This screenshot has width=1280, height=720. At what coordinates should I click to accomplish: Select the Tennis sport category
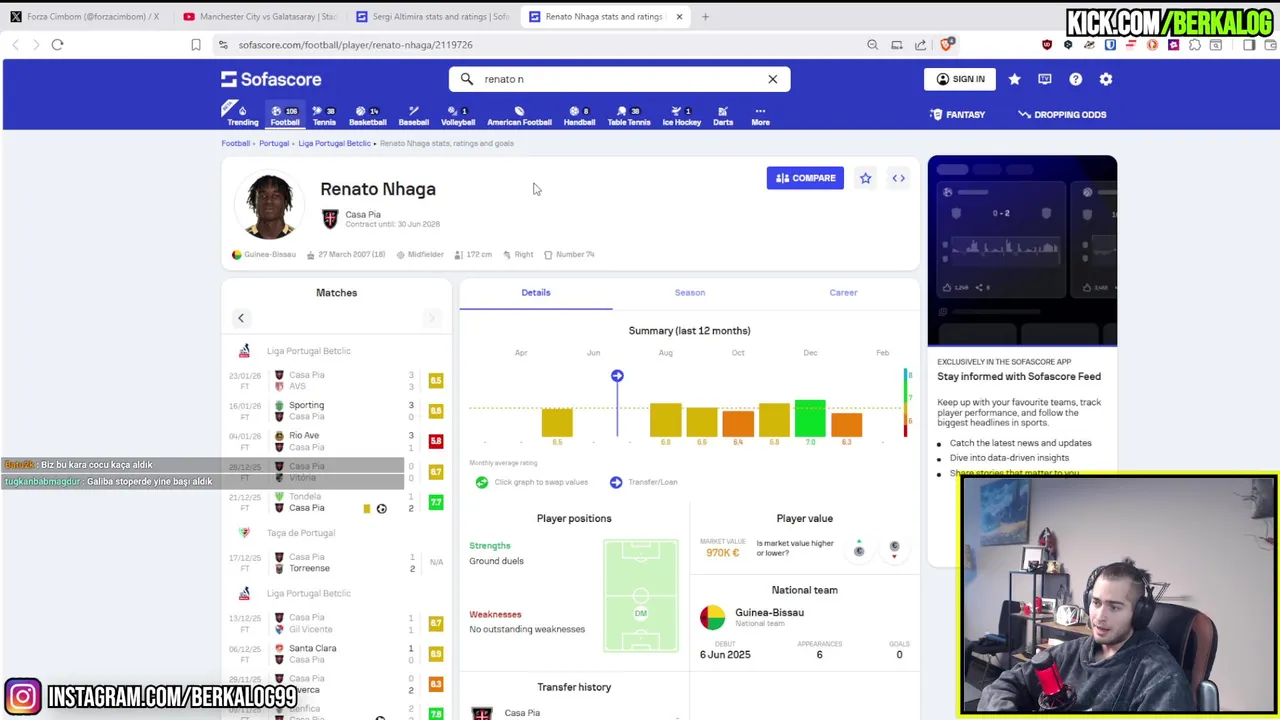coord(324,115)
